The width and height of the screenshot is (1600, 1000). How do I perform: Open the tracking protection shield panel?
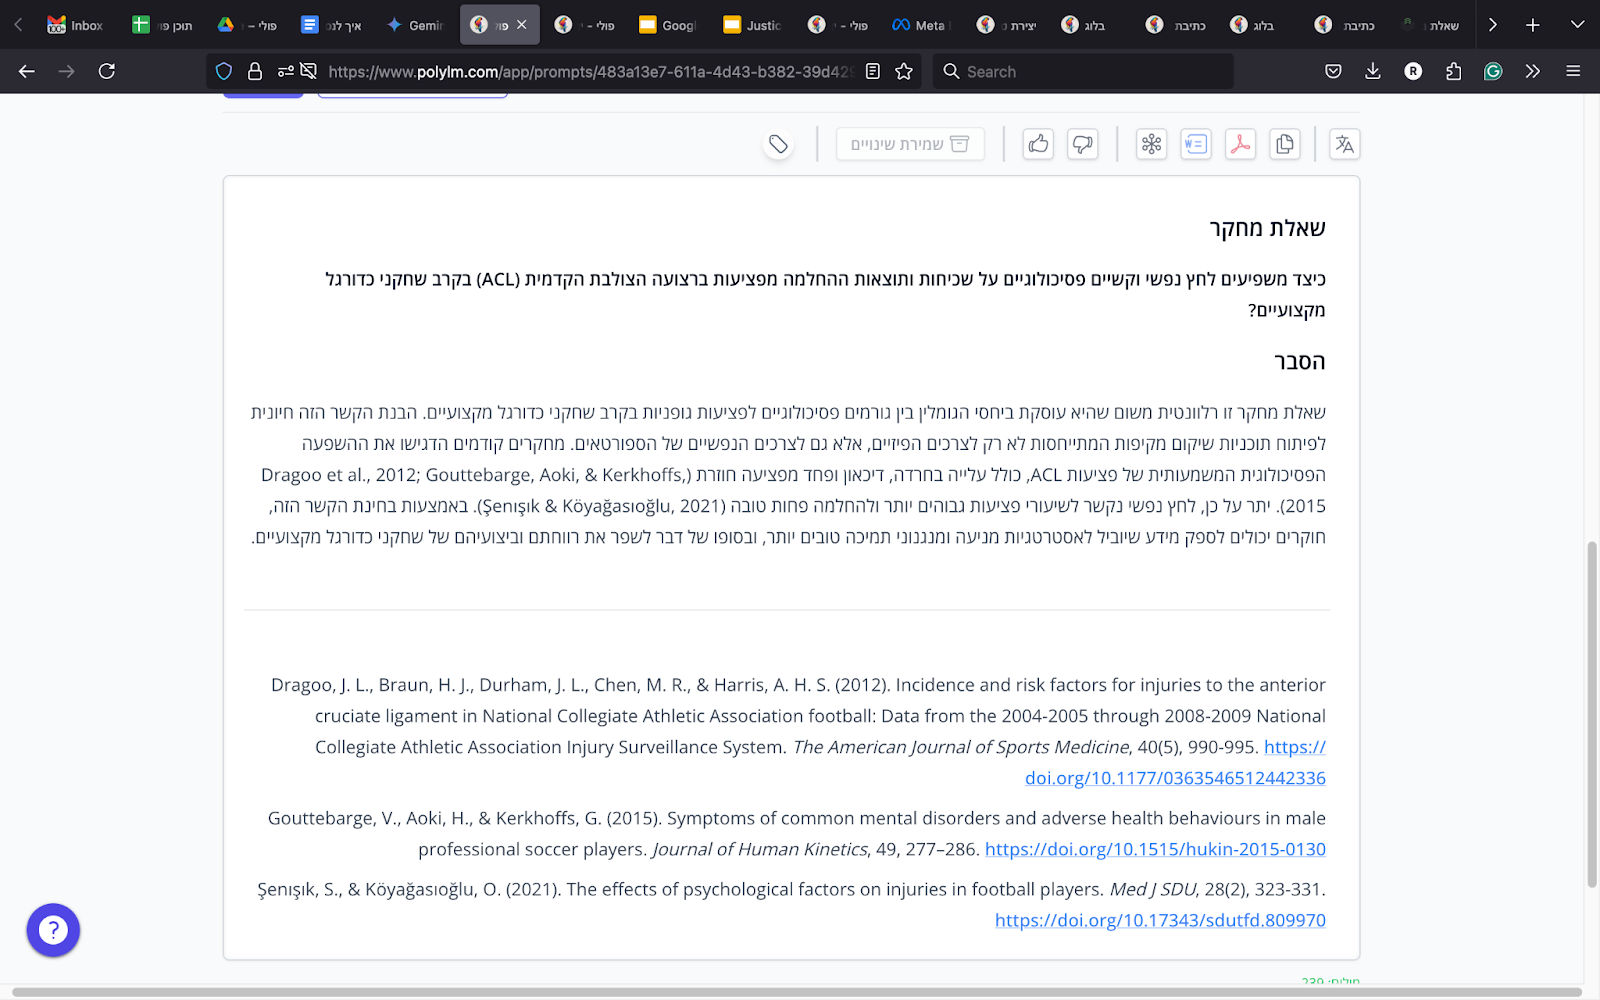coord(224,71)
